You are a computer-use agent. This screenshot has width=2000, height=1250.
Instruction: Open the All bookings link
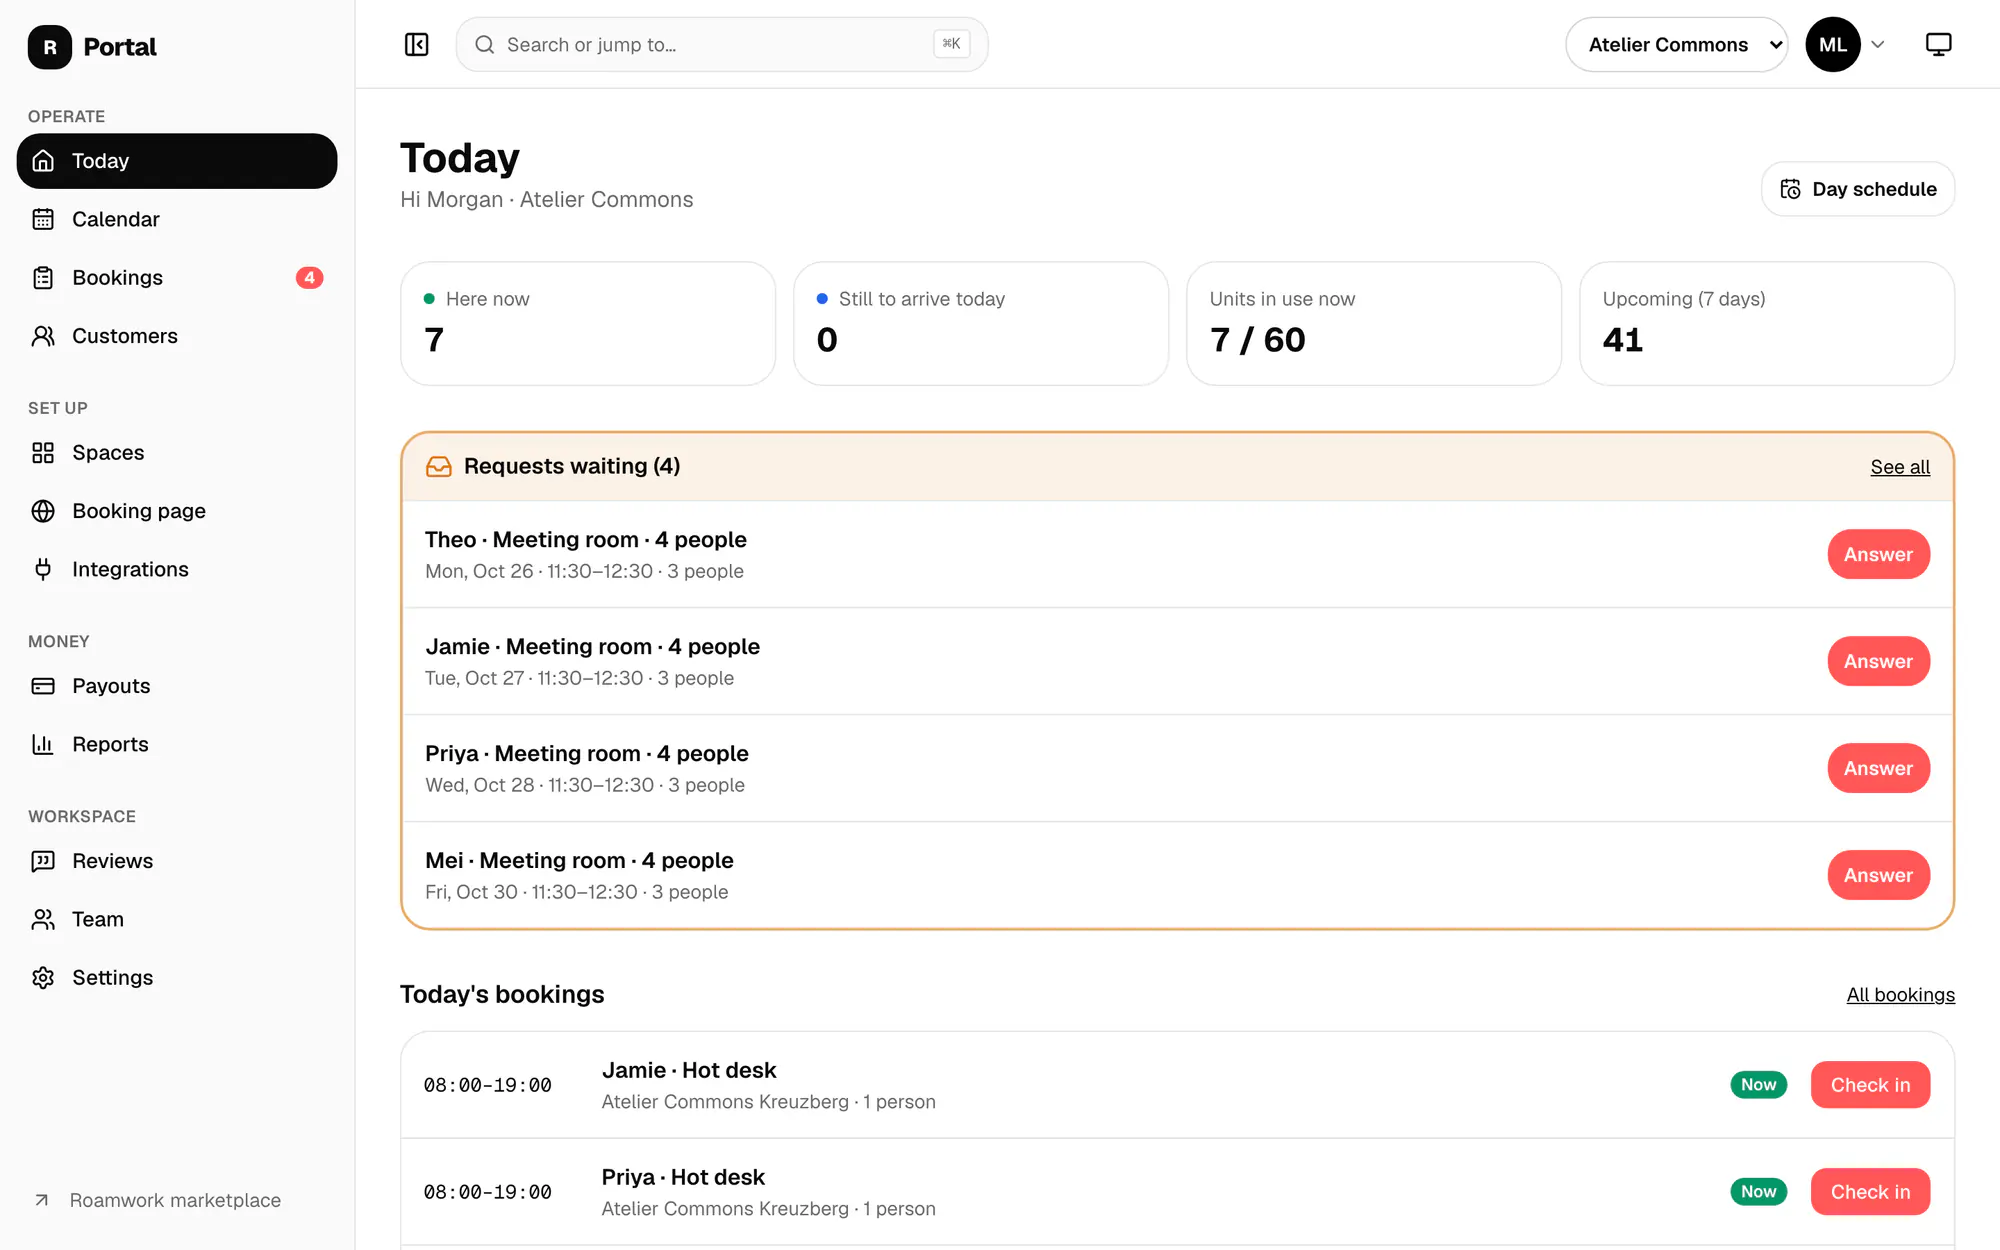point(1900,995)
